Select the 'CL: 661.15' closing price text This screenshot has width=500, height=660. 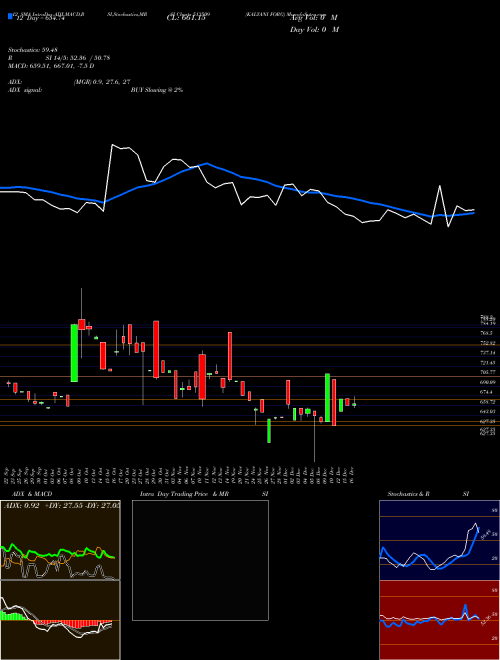click(x=186, y=18)
